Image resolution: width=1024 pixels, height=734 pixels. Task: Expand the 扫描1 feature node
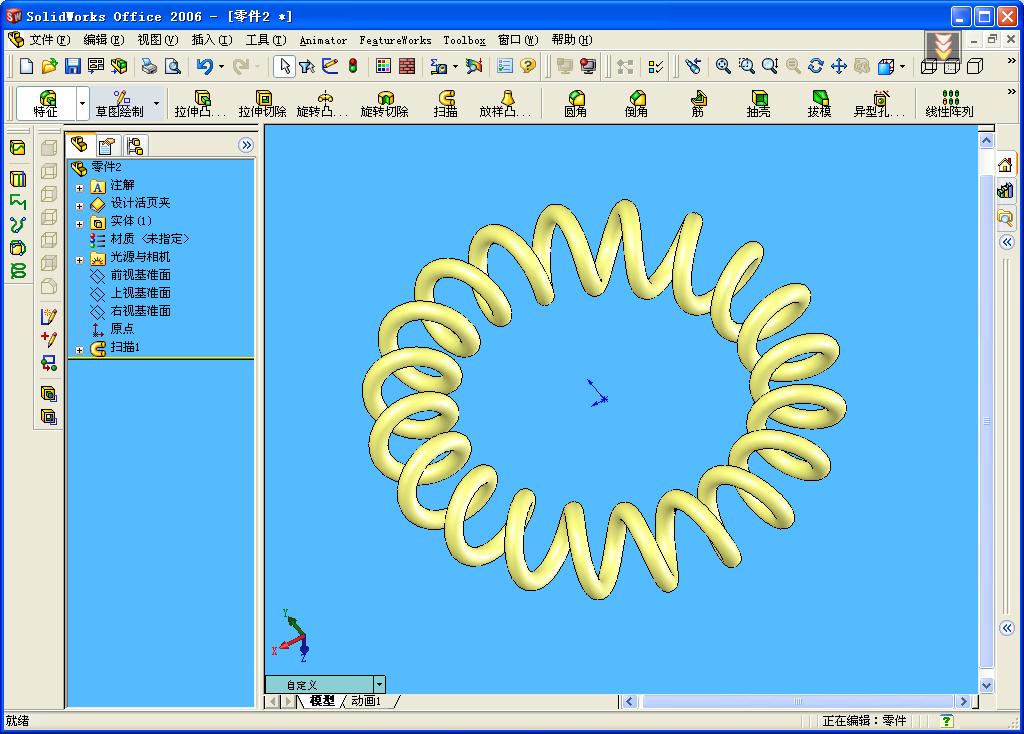point(80,350)
